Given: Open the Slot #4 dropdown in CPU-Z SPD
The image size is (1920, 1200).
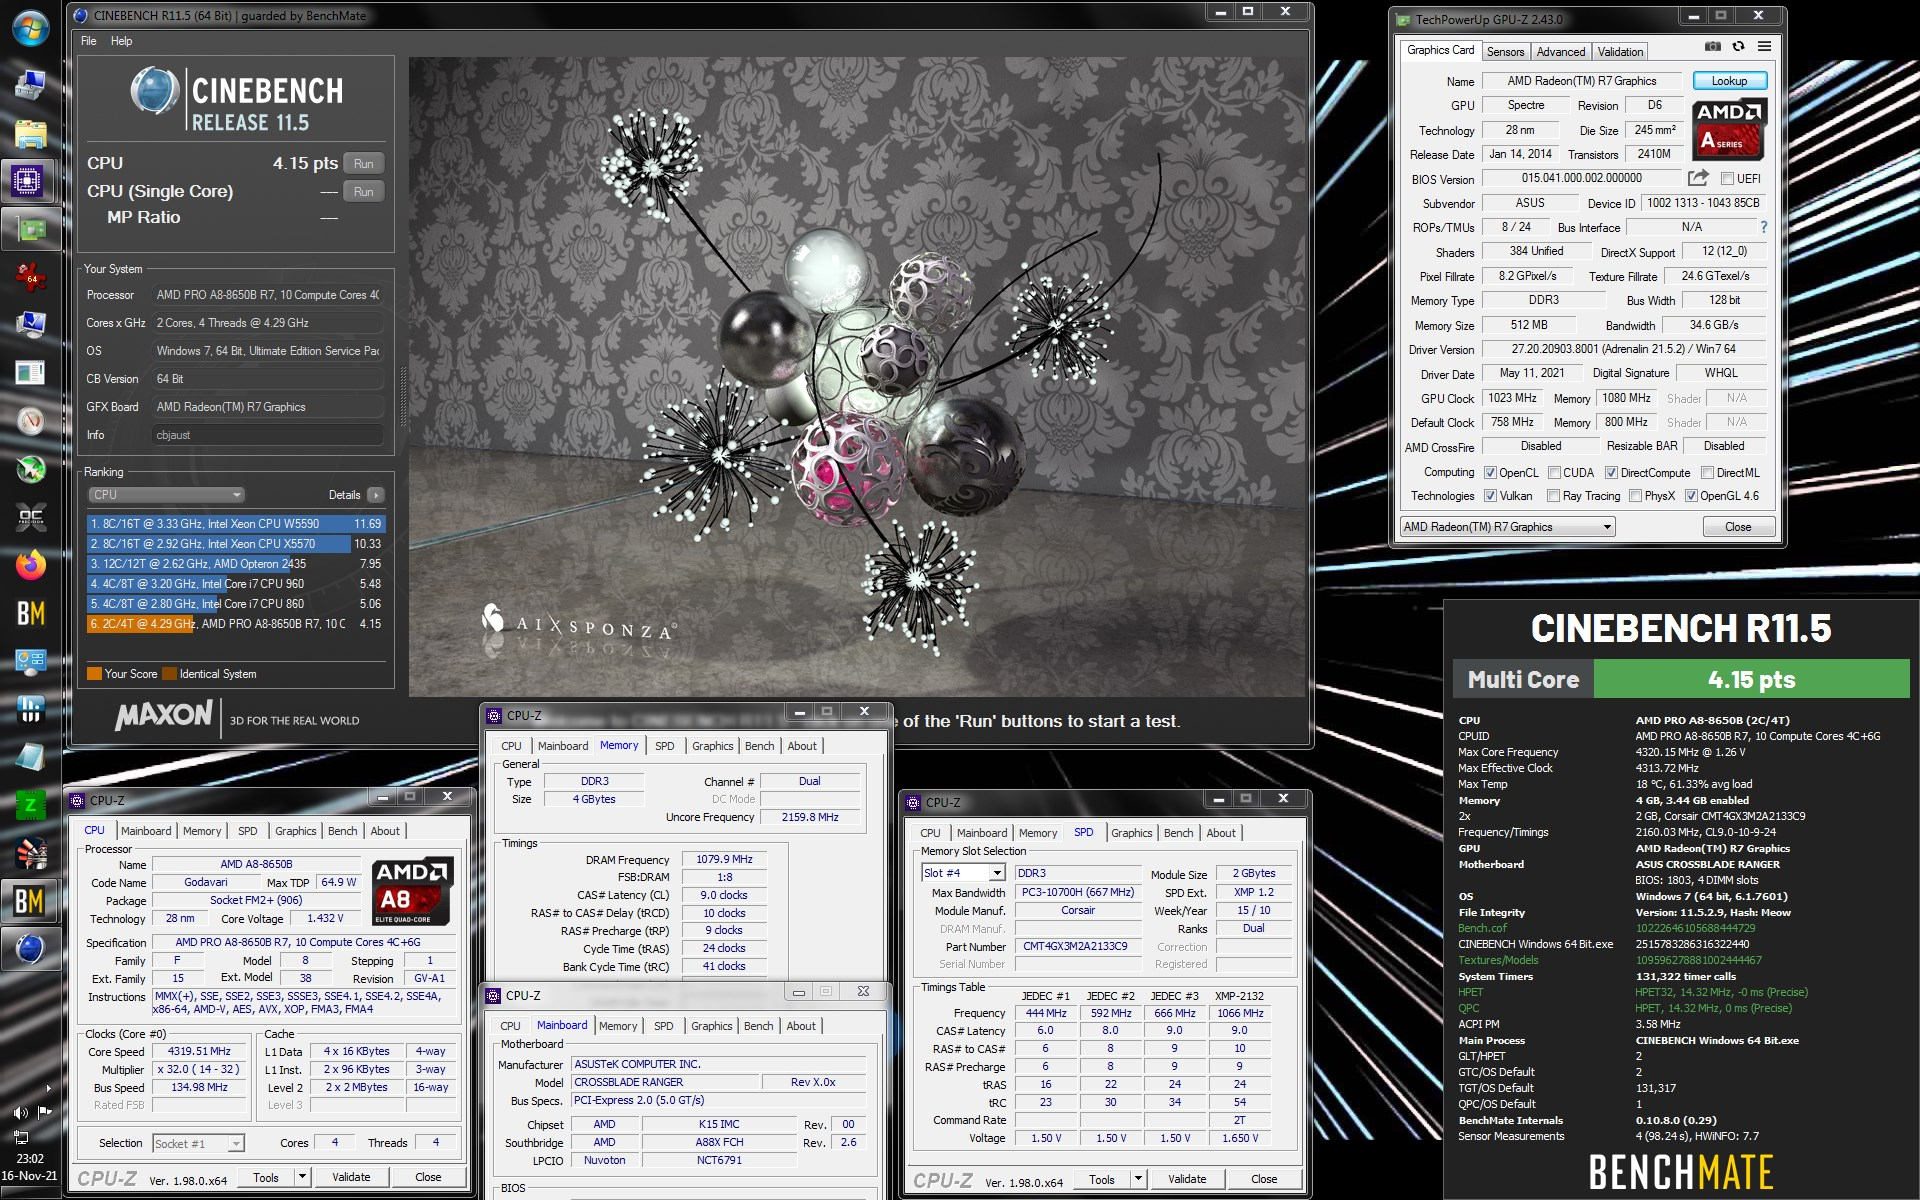Looking at the screenshot, I should [962, 873].
